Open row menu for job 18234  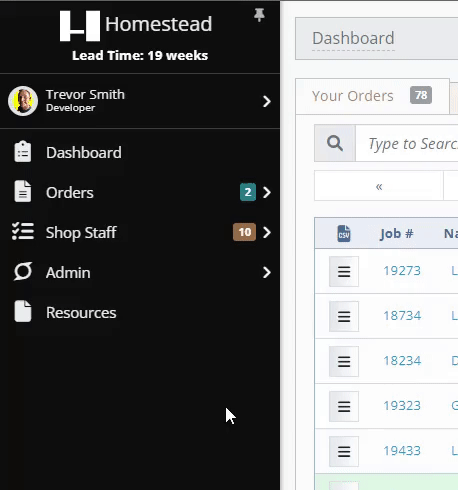pos(344,361)
